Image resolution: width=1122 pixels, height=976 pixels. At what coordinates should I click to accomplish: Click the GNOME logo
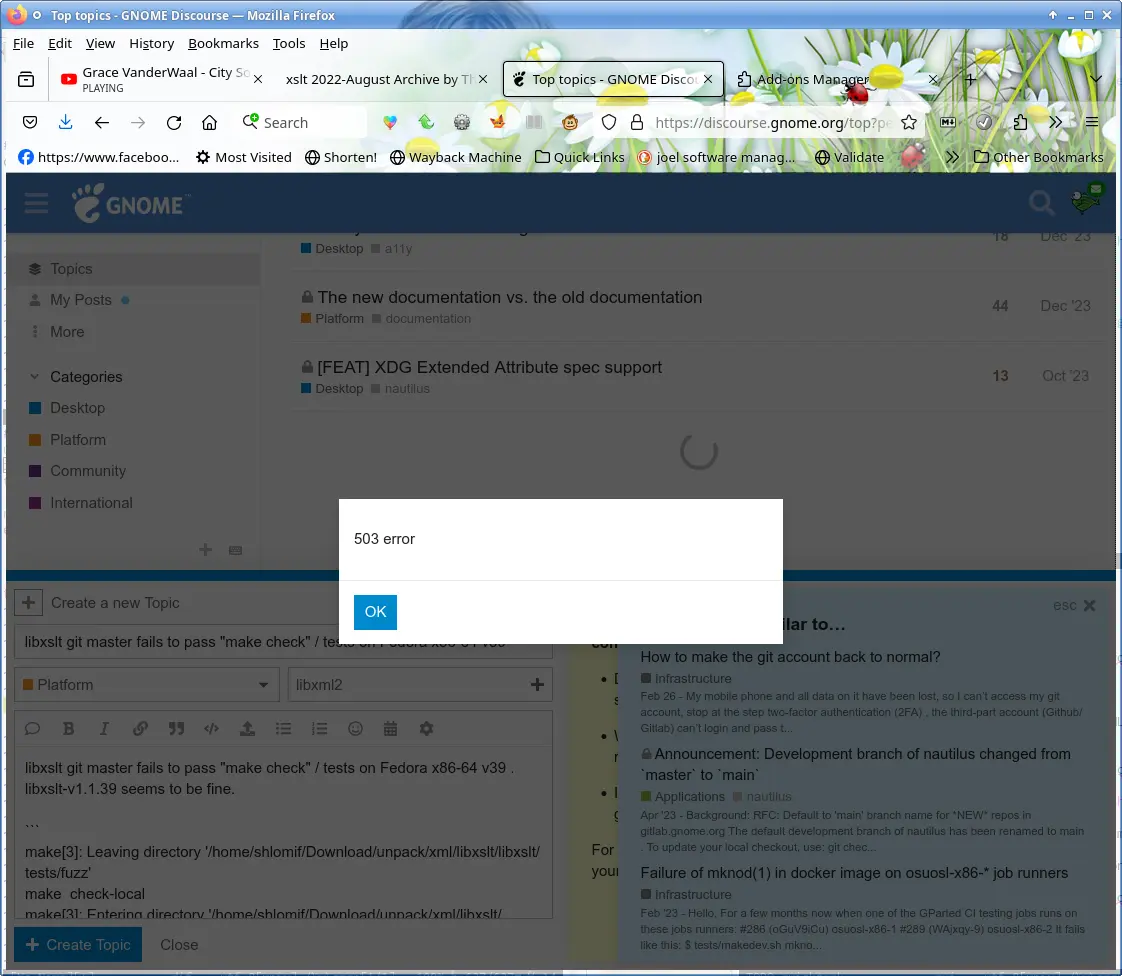131,203
